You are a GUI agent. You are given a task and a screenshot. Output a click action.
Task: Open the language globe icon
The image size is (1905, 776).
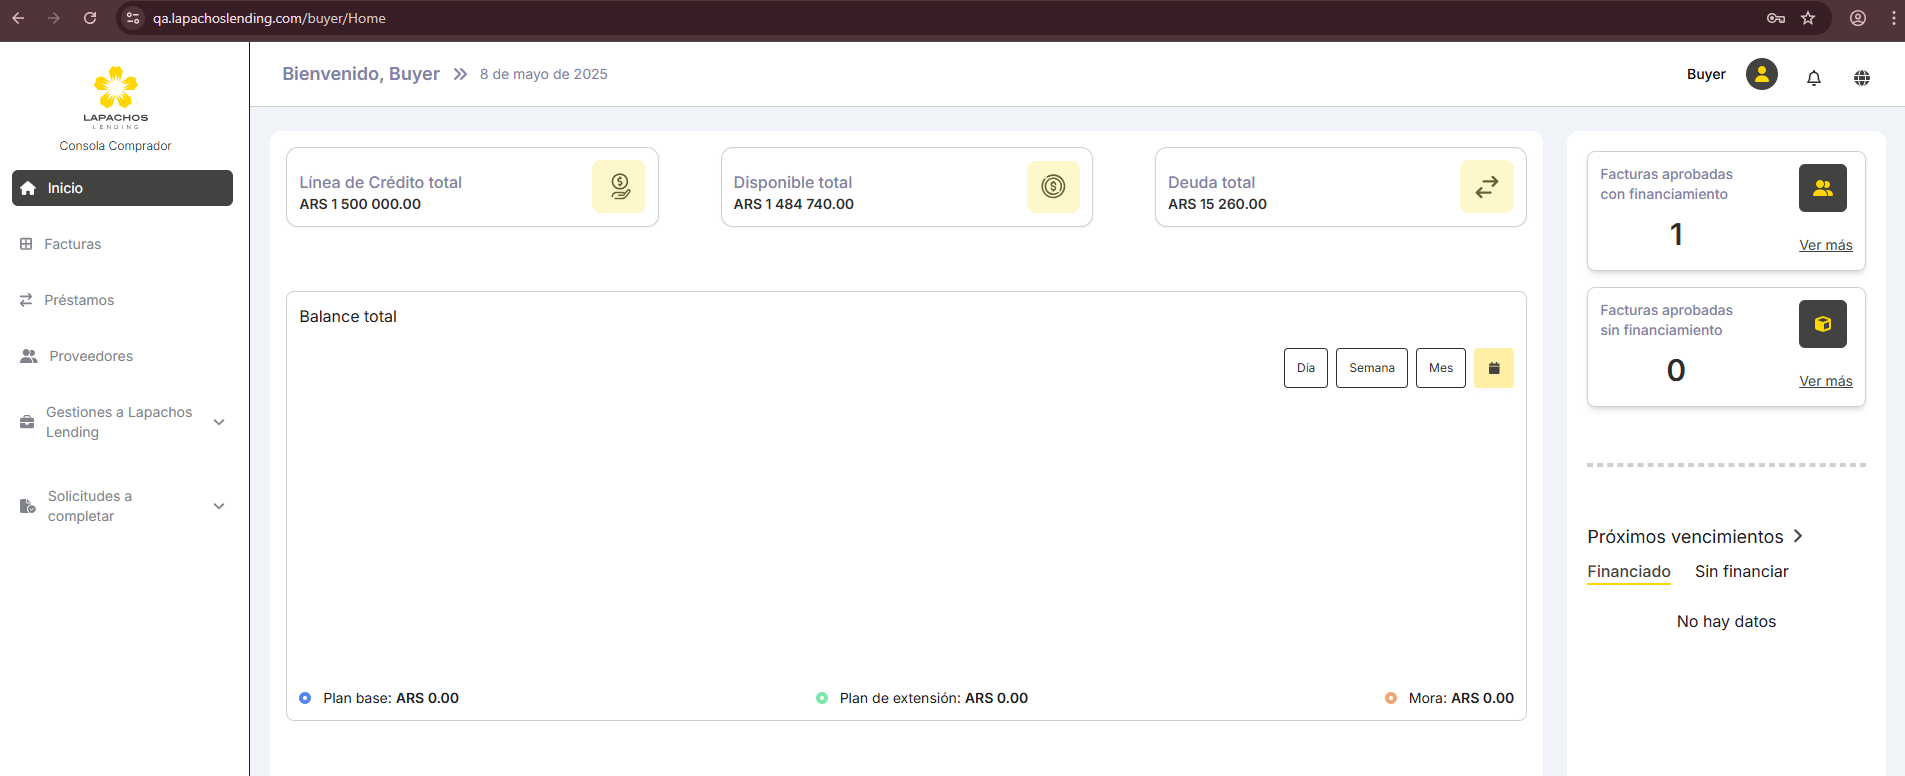1861,77
